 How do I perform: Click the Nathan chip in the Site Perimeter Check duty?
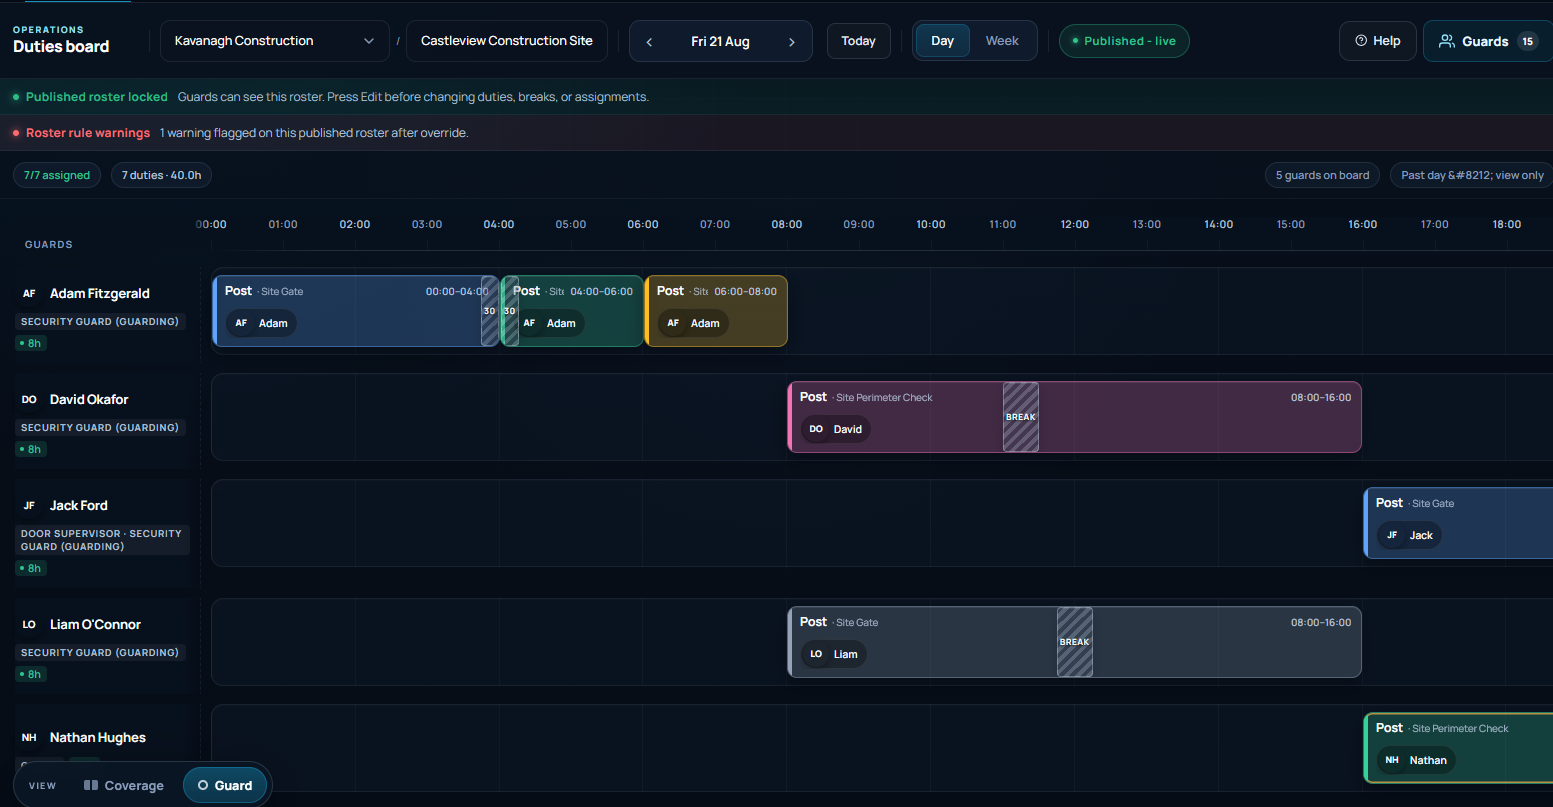click(1416, 760)
